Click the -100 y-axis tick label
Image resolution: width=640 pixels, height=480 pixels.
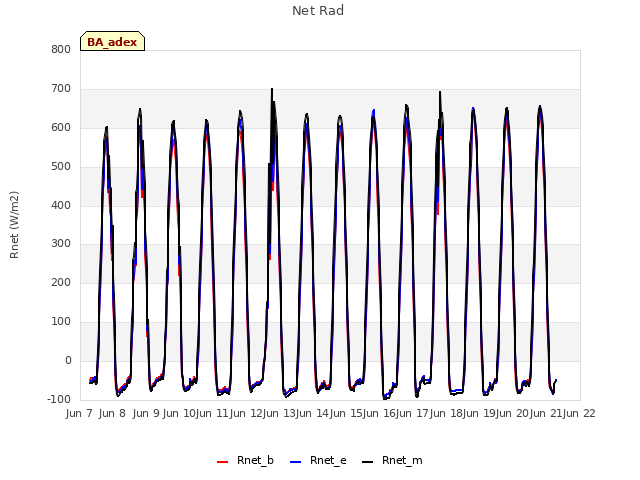click(x=59, y=399)
